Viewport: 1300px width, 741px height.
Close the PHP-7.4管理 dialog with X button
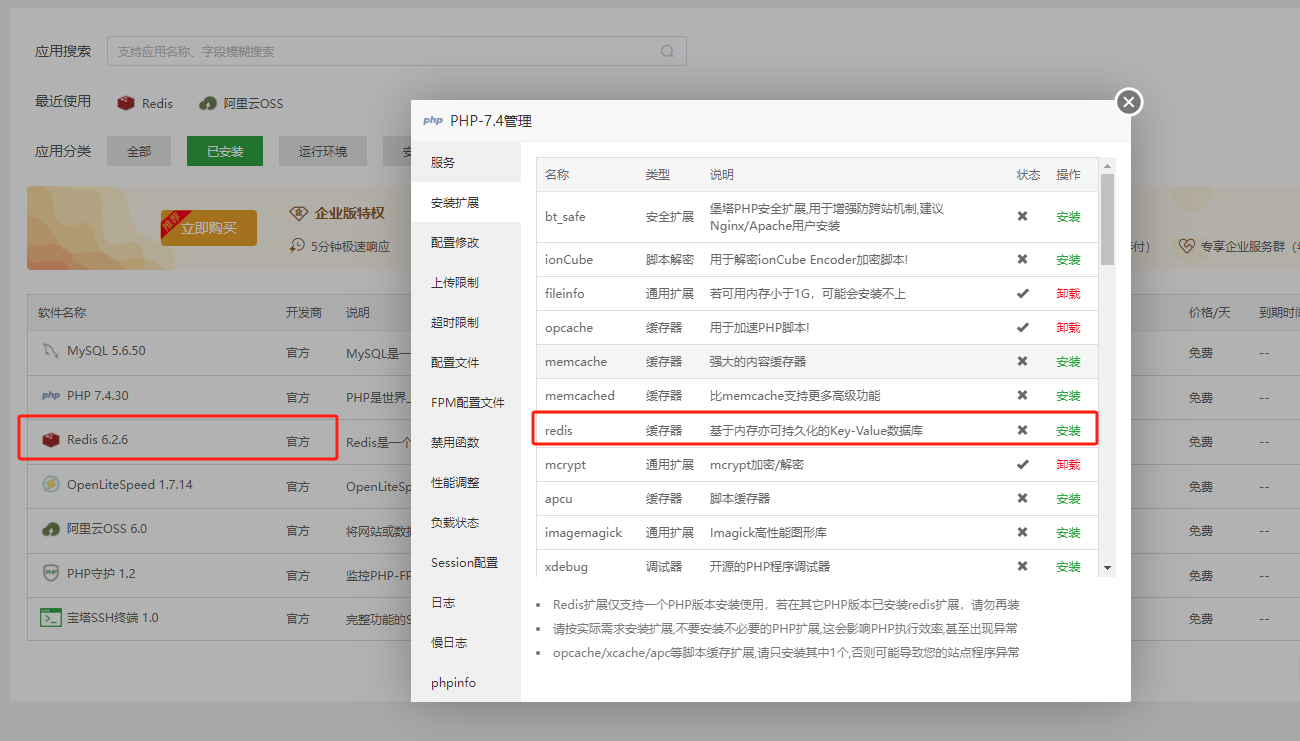[1129, 101]
